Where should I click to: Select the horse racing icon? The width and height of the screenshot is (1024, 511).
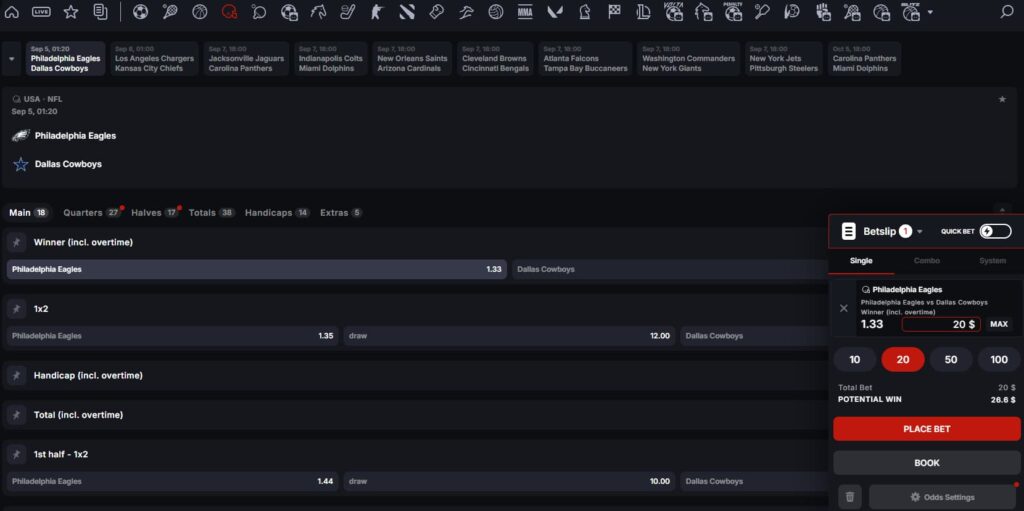click(318, 12)
